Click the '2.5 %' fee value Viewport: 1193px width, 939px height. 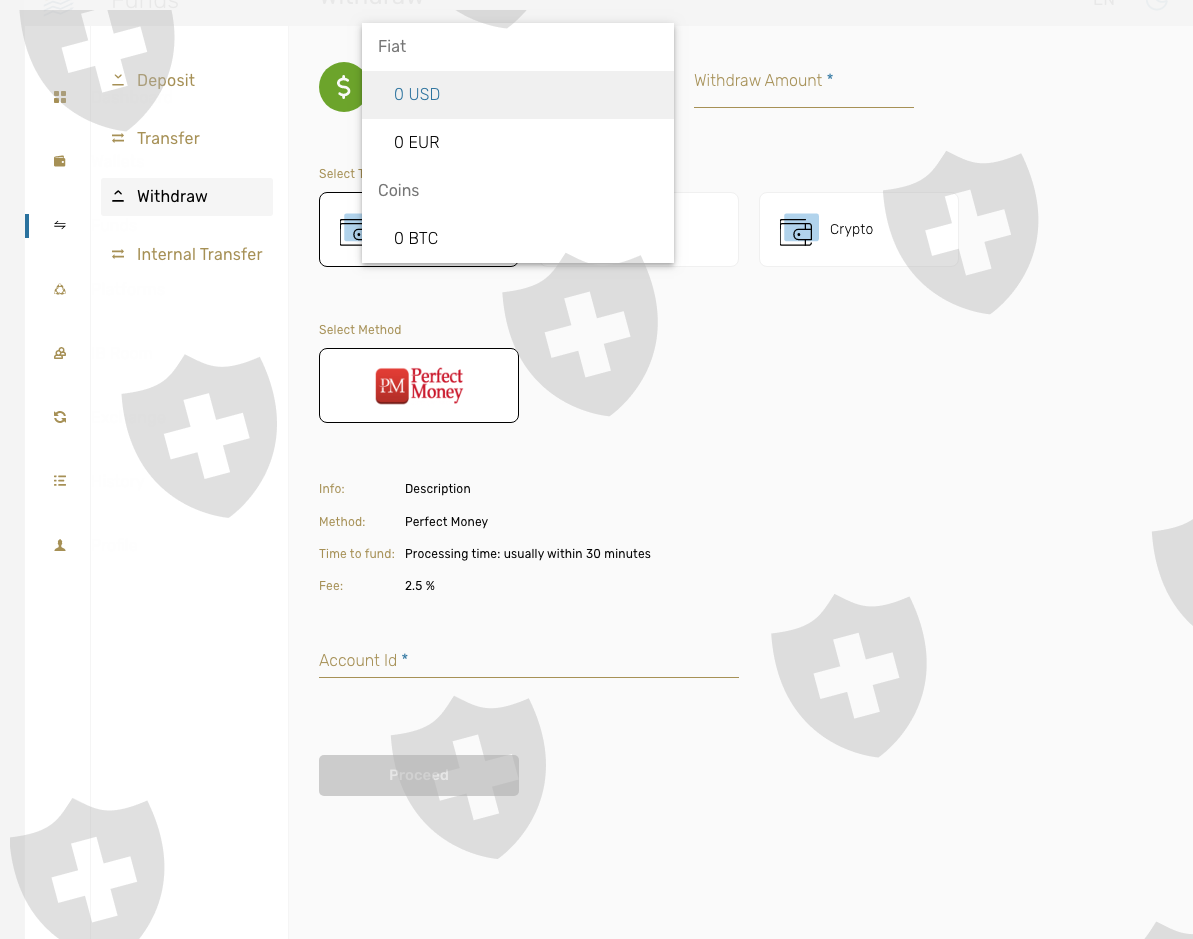click(x=420, y=586)
